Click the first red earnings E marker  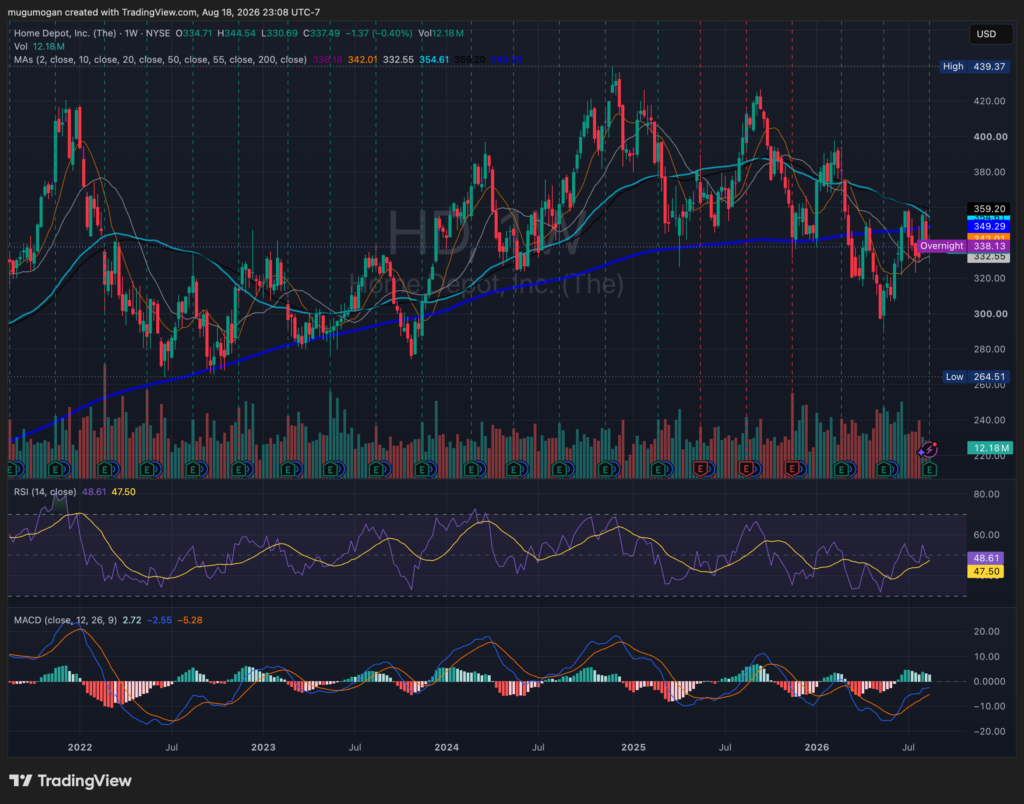[701, 469]
